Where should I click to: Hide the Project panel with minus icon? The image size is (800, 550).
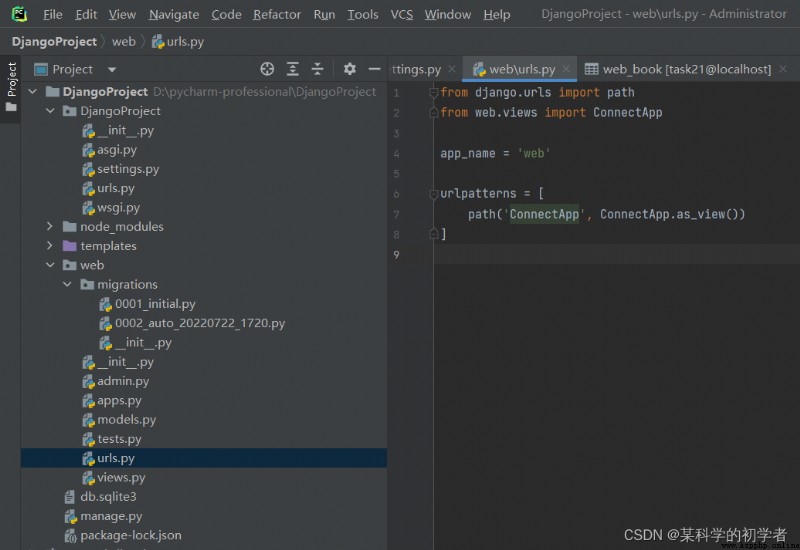(374, 69)
